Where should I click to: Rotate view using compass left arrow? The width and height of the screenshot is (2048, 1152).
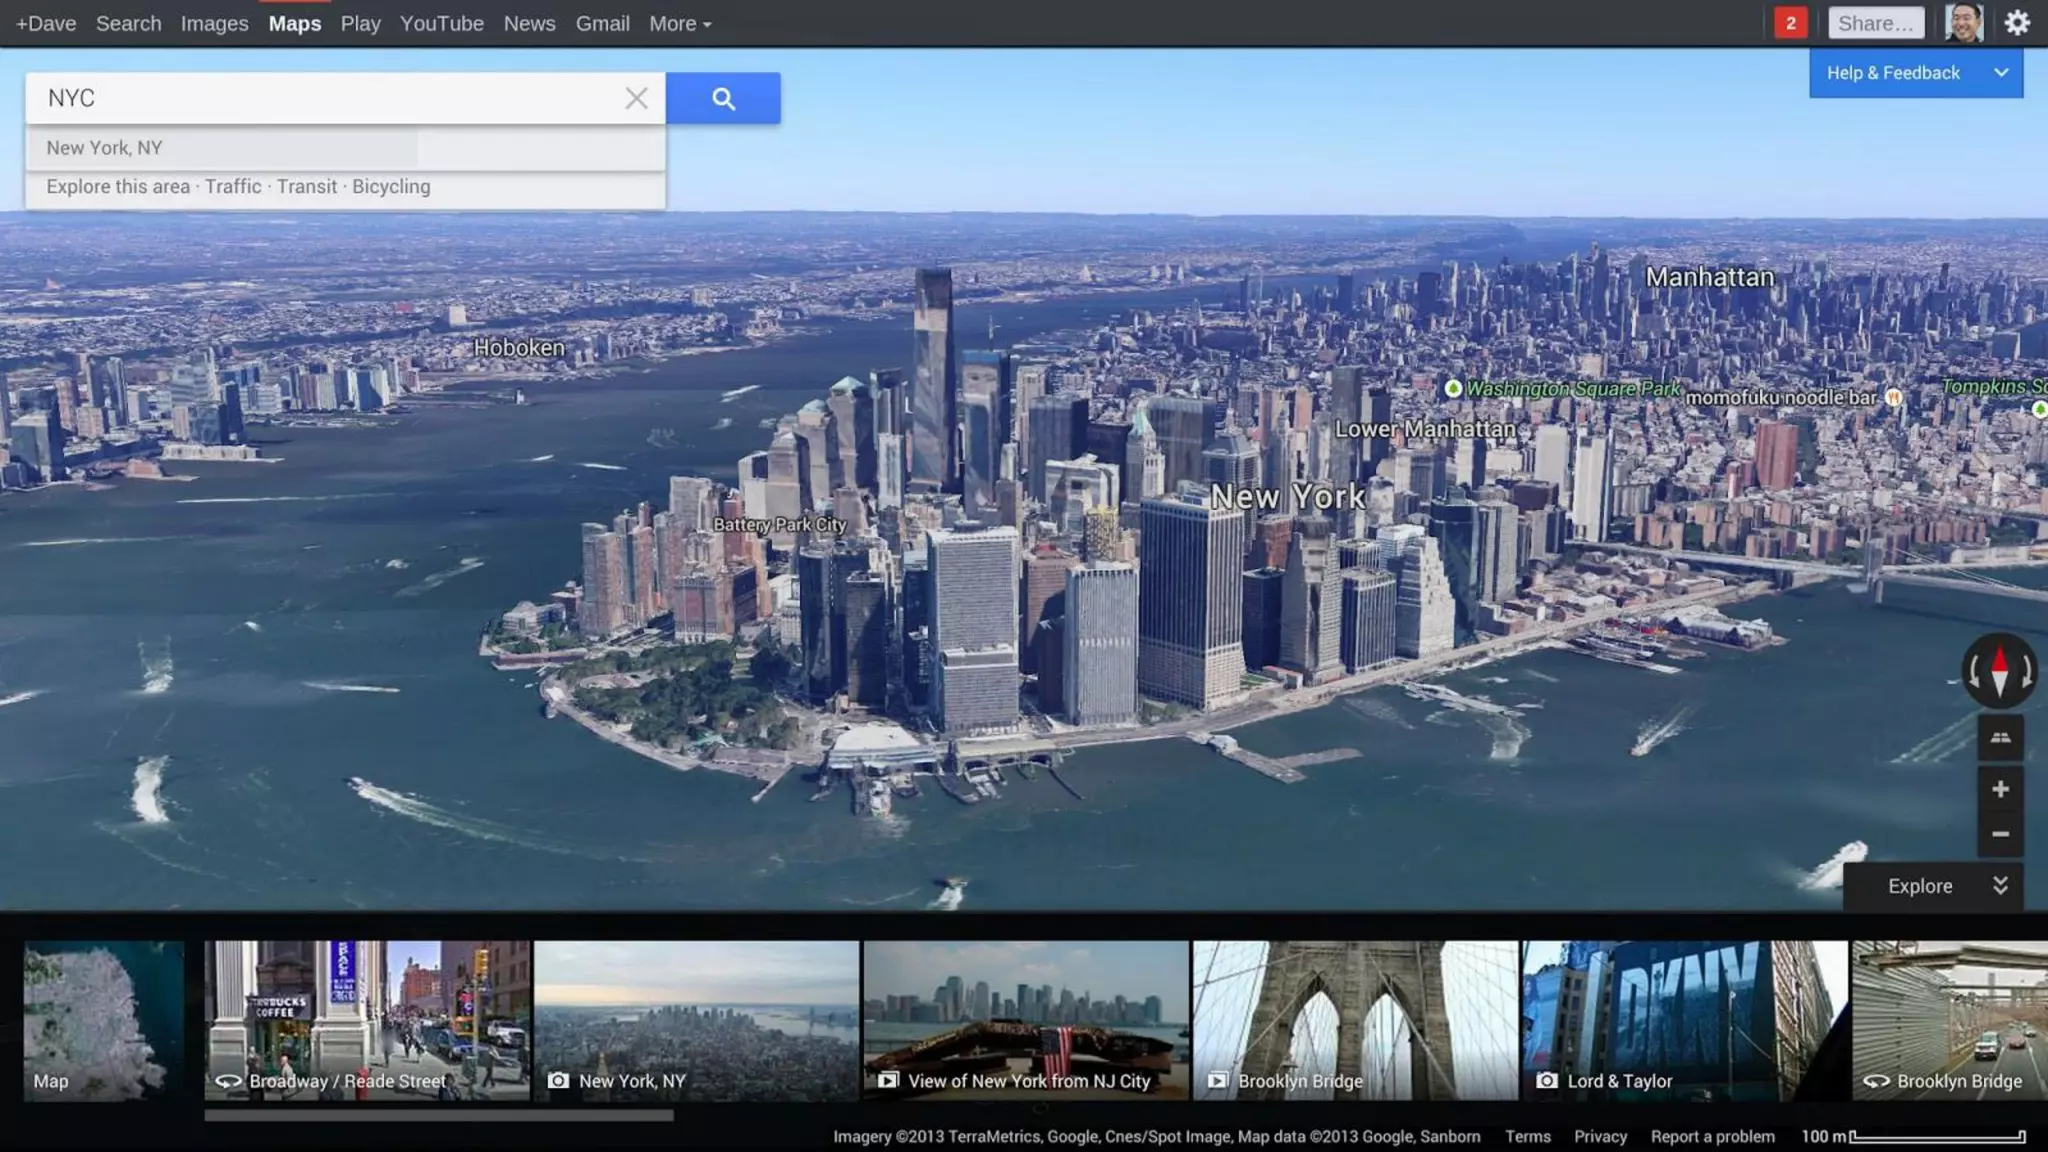click(x=1974, y=672)
